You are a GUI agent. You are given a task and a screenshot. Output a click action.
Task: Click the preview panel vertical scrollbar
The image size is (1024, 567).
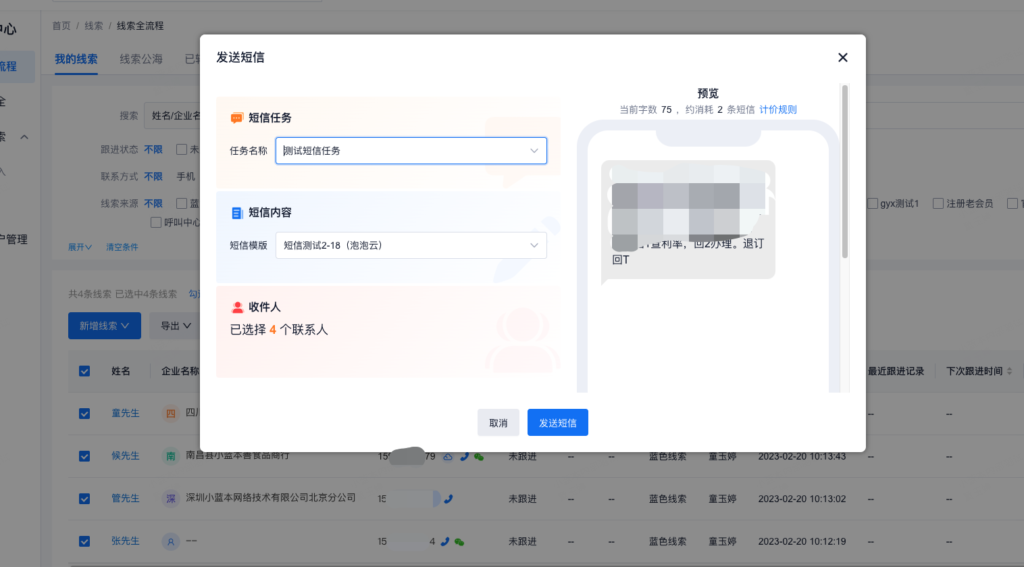pyautogui.click(x=845, y=170)
